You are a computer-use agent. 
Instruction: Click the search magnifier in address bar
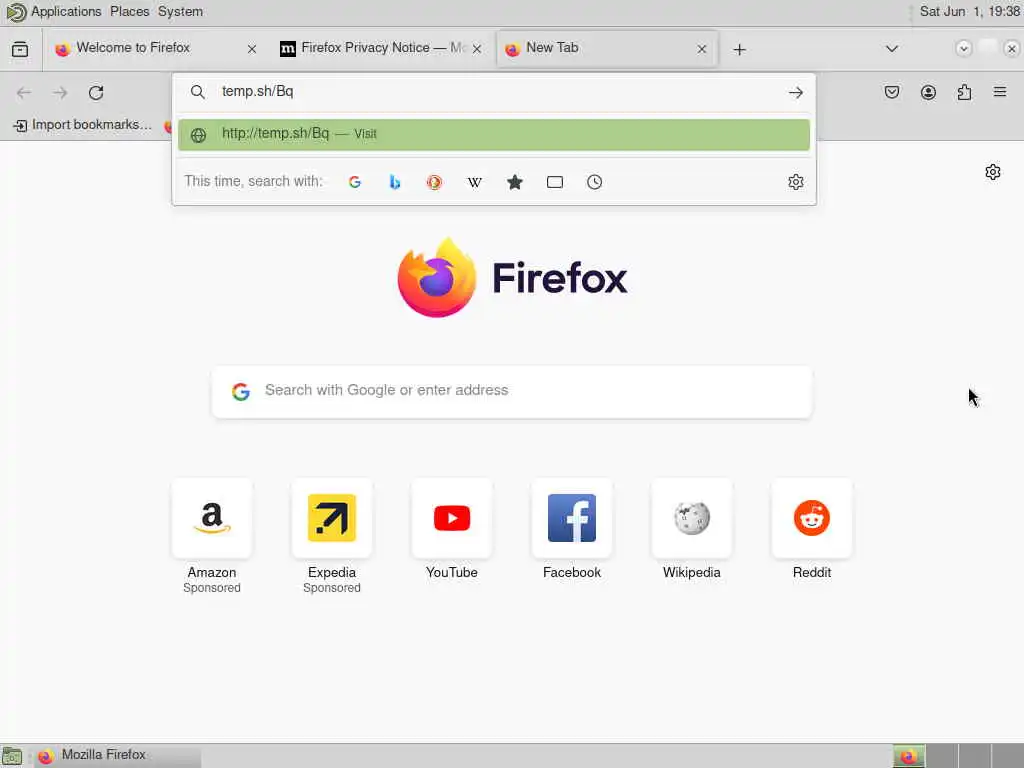[x=198, y=92]
